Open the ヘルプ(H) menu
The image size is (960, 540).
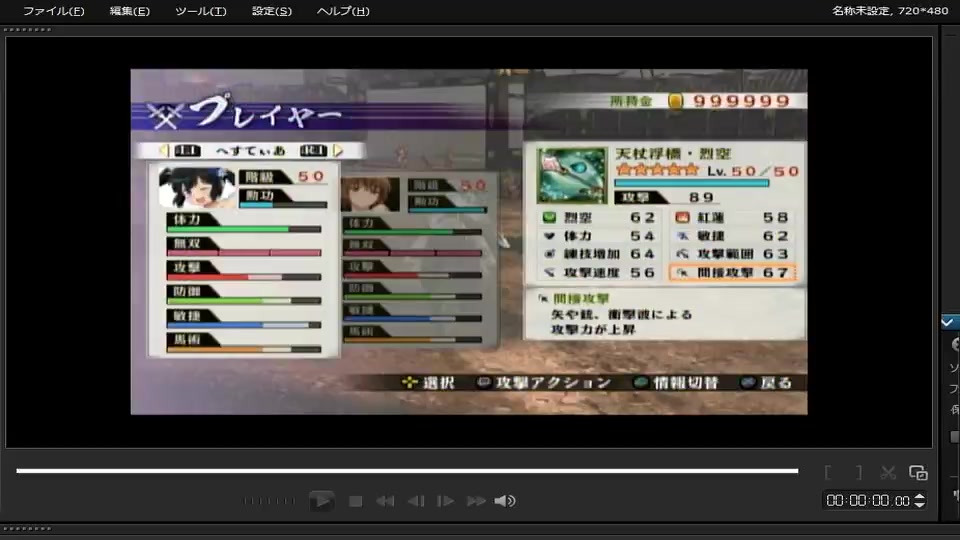tap(343, 11)
